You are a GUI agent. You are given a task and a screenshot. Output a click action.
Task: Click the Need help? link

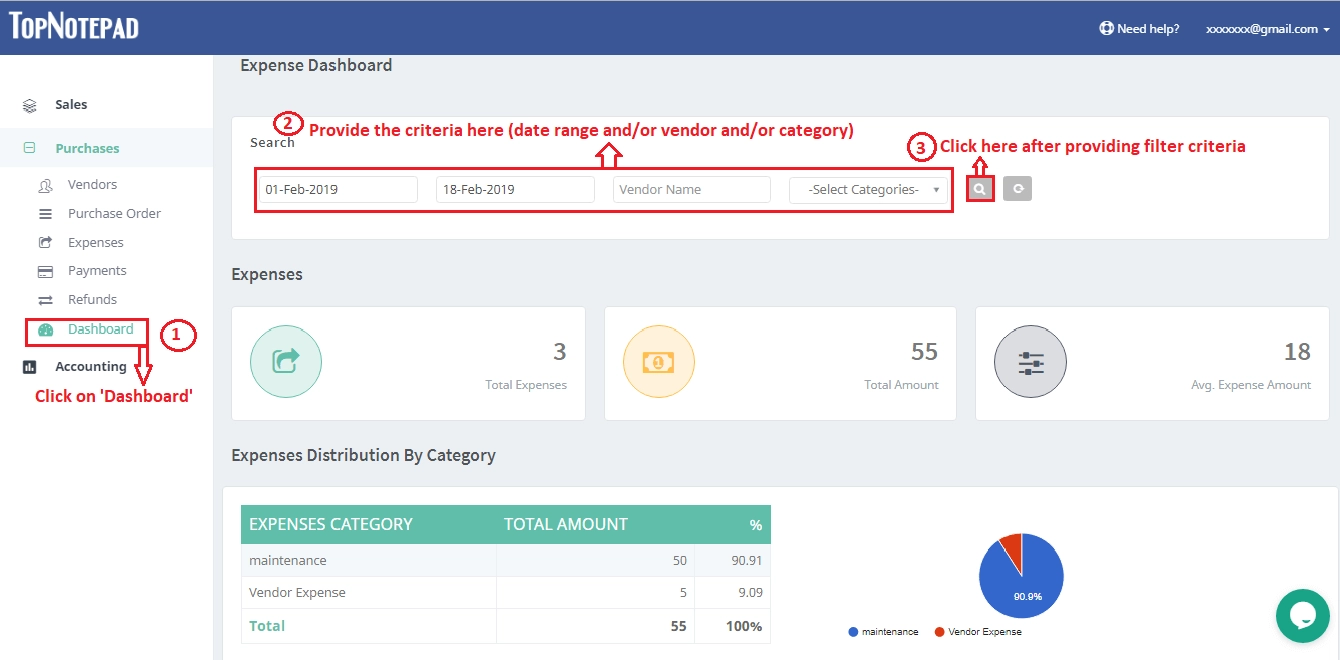[1140, 29]
